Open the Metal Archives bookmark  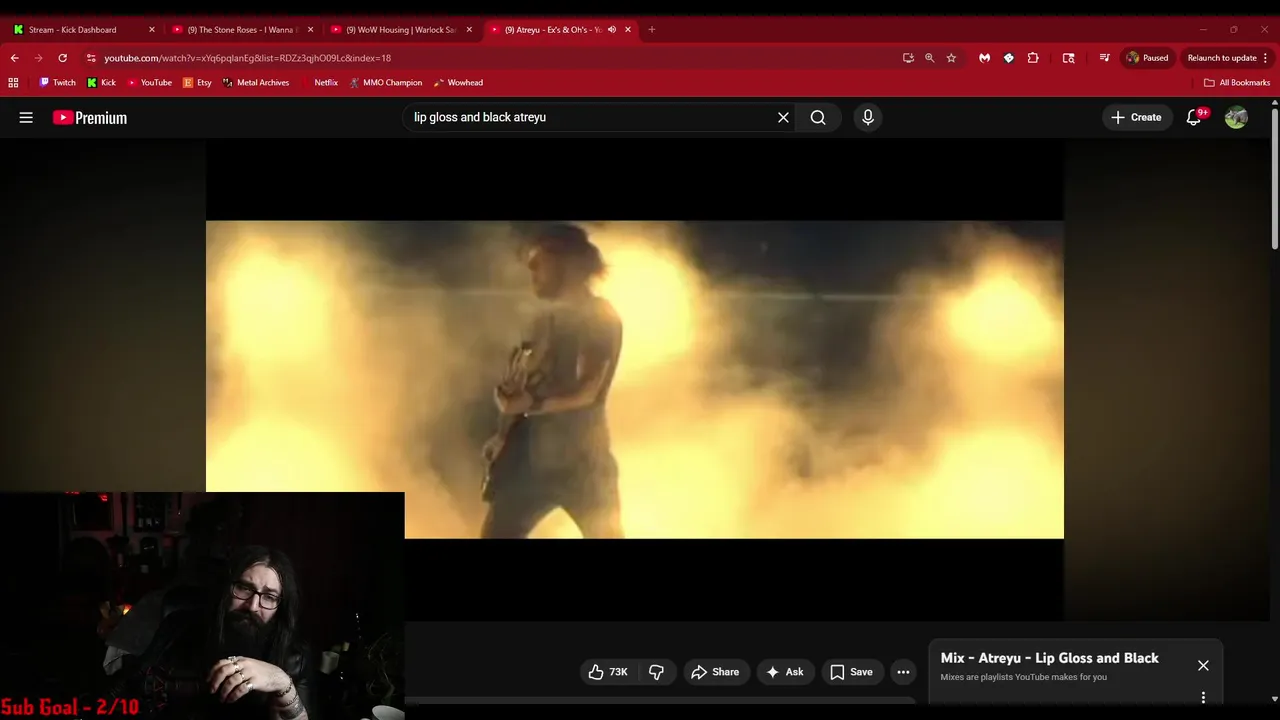[x=256, y=83]
